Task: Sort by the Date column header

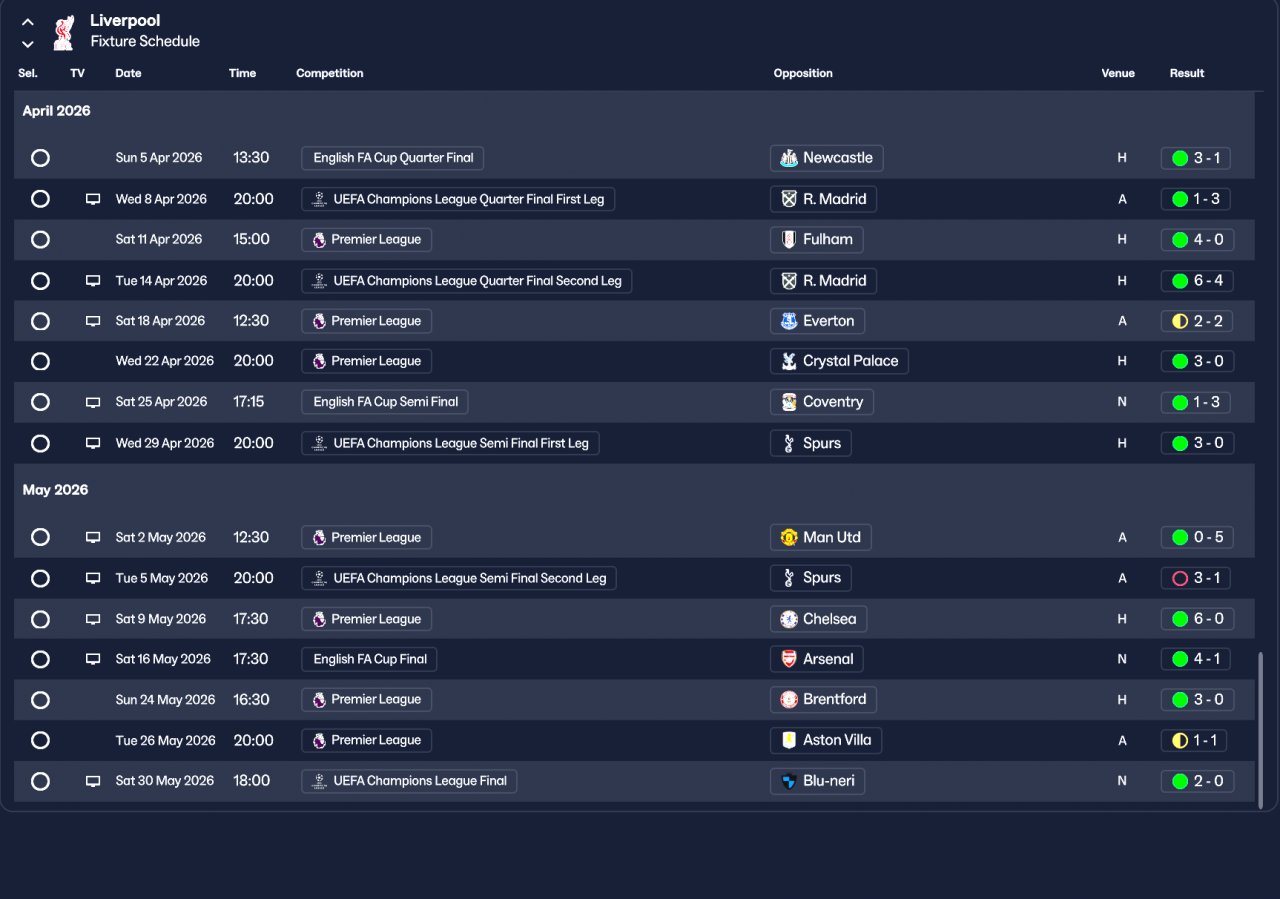Action: [128, 73]
